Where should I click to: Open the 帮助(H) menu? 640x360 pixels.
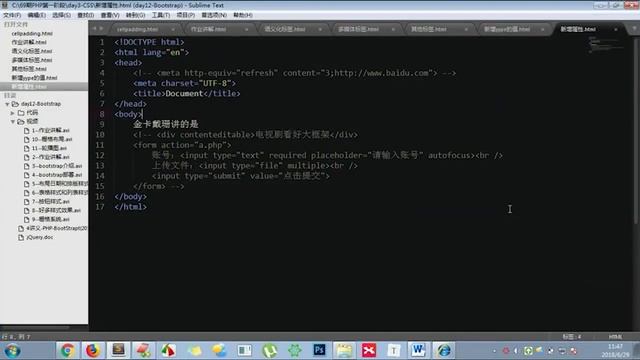click(243, 15)
